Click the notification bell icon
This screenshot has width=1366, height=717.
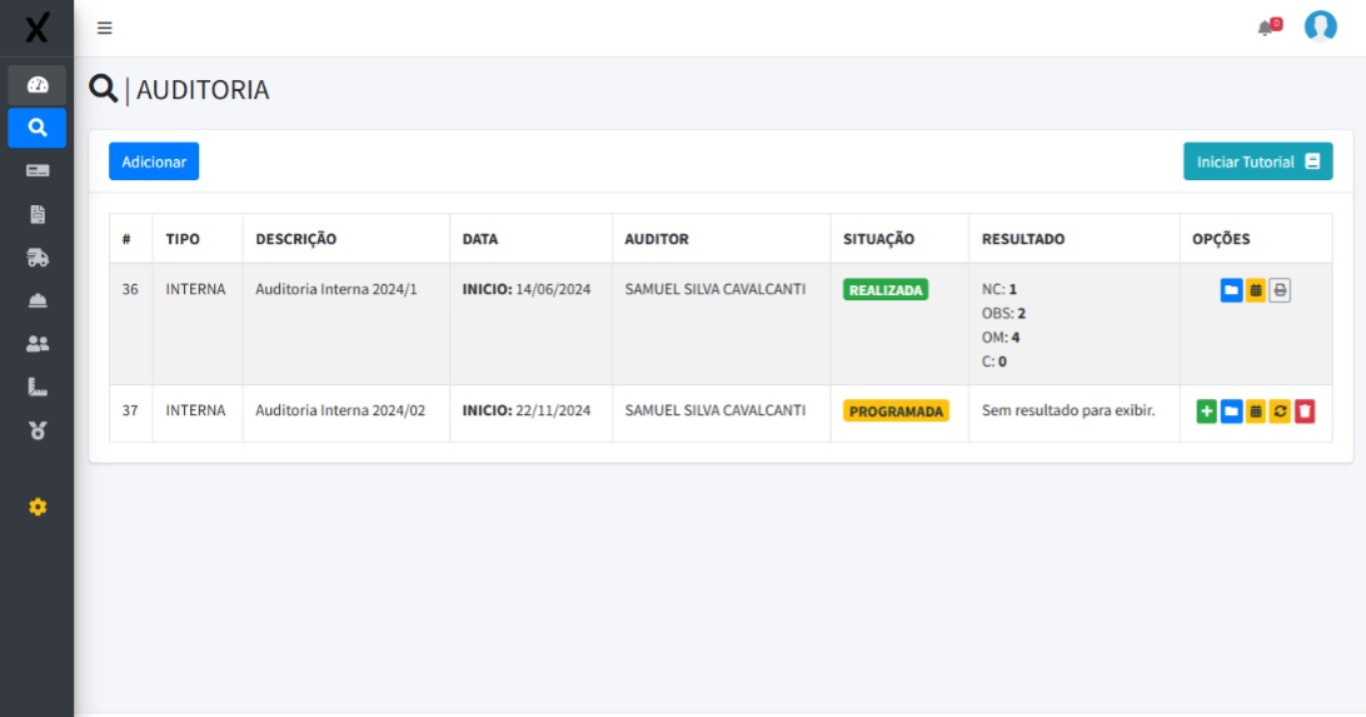[1268, 27]
